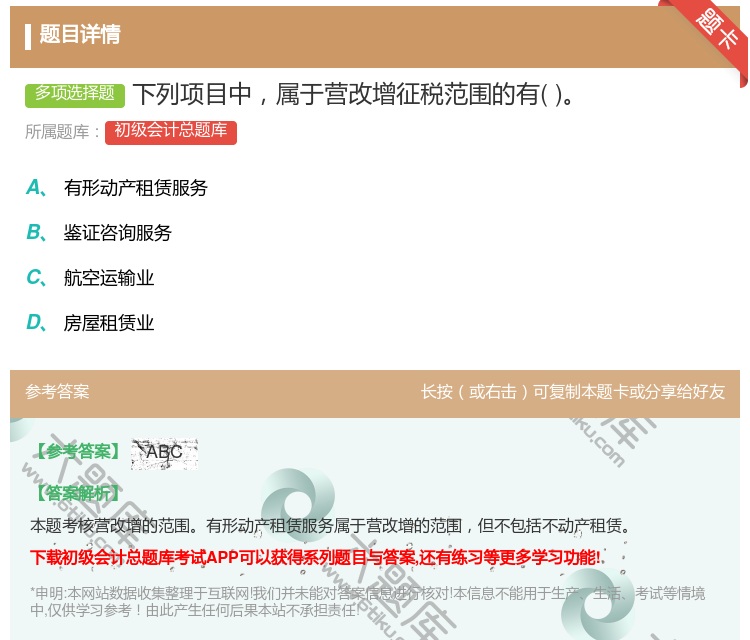Click the 长按（或右击）可复制本题卡 hint text
The height and width of the screenshot is (640, 750).
coord(573,392)
